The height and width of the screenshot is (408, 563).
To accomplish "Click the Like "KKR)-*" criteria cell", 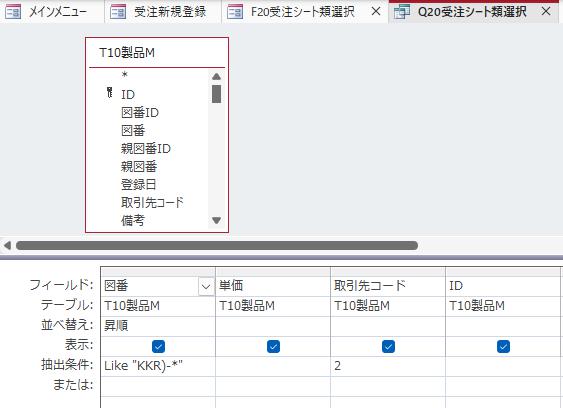I will click(x=158, y=366).
